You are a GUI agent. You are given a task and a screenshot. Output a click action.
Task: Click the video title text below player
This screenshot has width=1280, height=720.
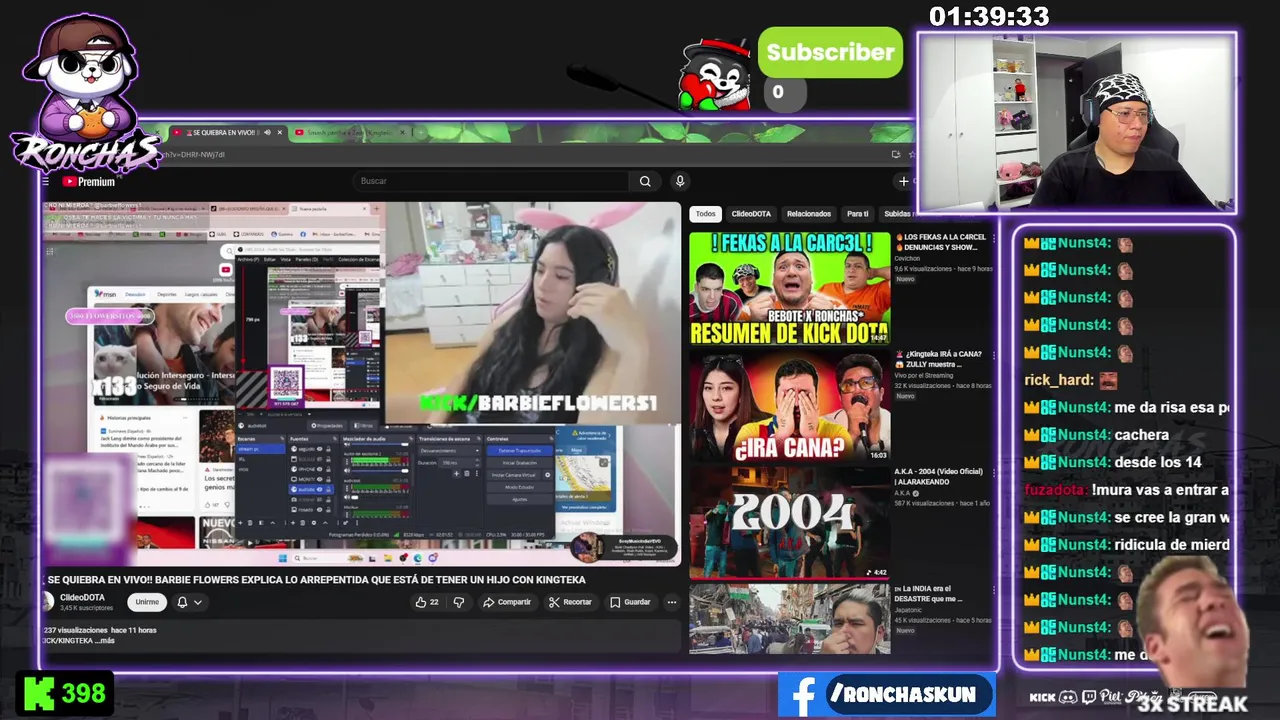tap(316, 580)
